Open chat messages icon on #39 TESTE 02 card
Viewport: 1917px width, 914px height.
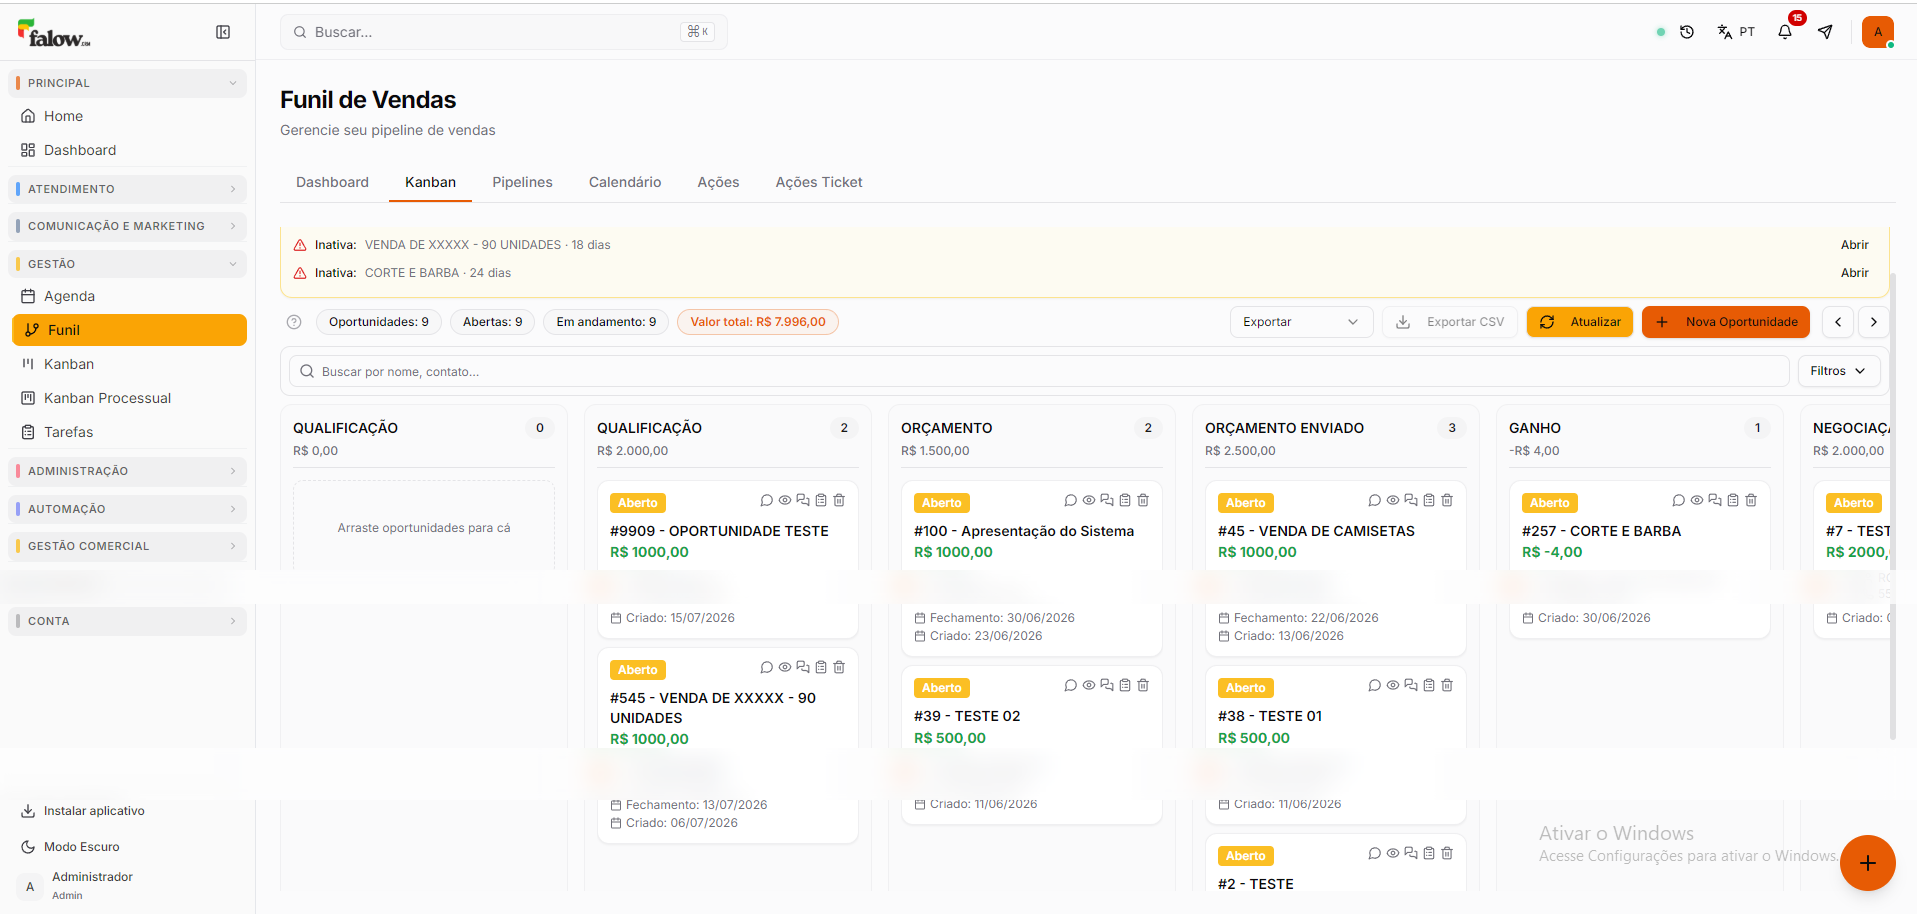(x=1107, y=685)
